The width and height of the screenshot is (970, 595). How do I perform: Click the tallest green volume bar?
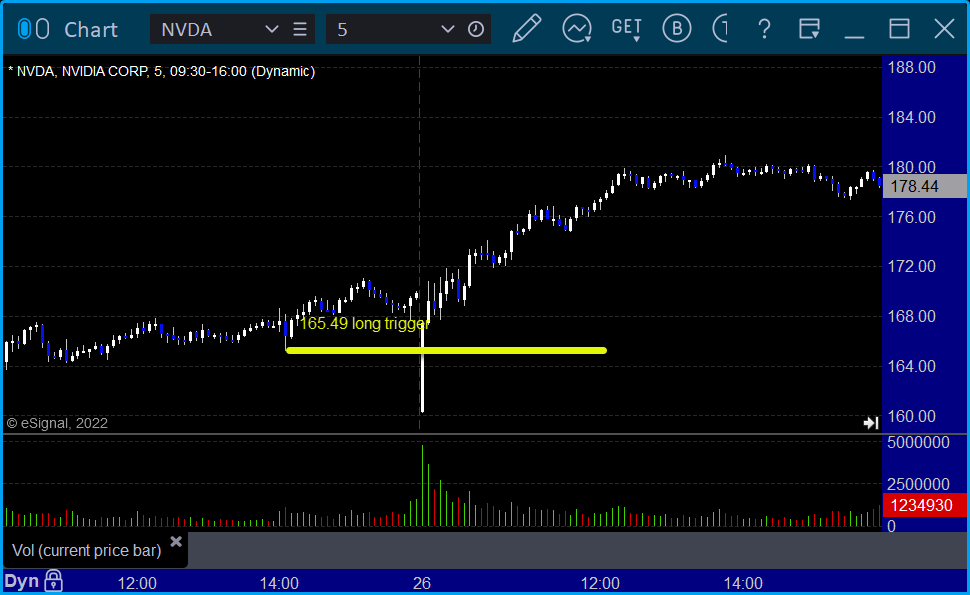[423, 486]
